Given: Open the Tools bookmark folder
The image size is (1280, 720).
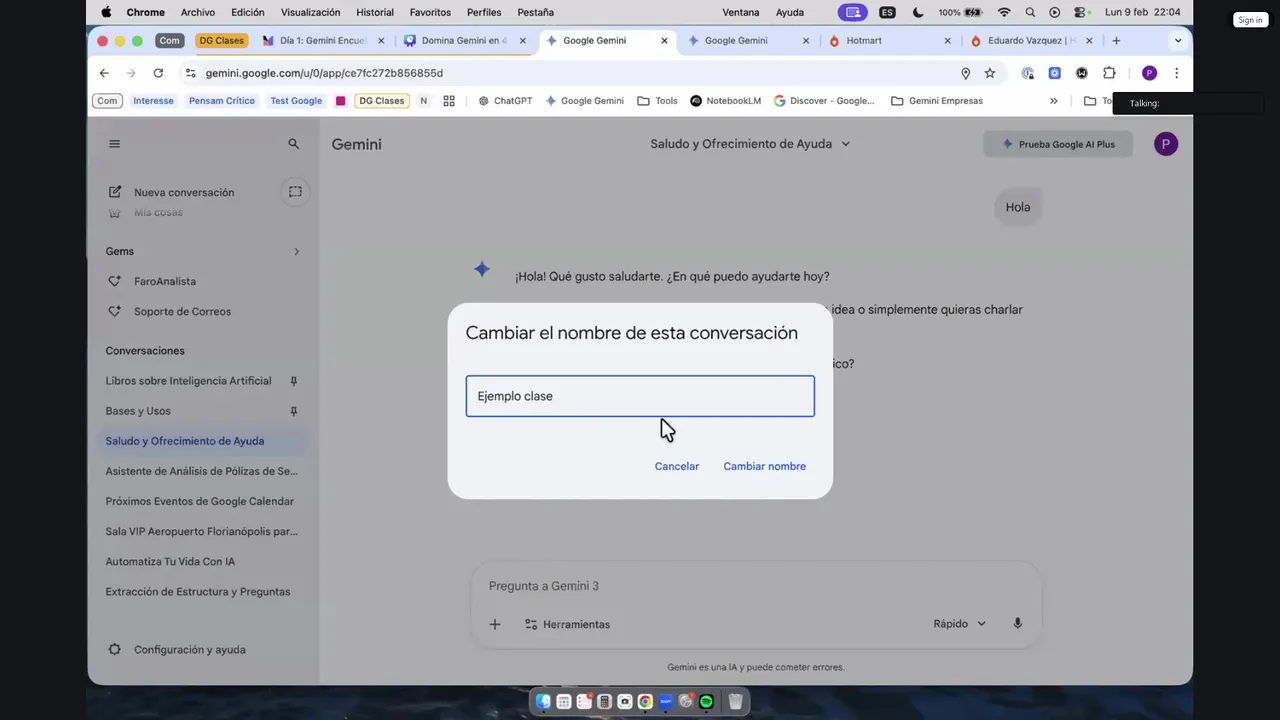Looking at the screenshot, I should tap(657, 101).
